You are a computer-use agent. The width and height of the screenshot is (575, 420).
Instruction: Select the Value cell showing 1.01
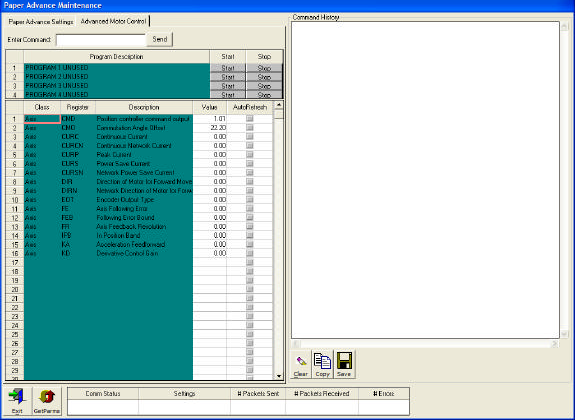click(210, 119)
